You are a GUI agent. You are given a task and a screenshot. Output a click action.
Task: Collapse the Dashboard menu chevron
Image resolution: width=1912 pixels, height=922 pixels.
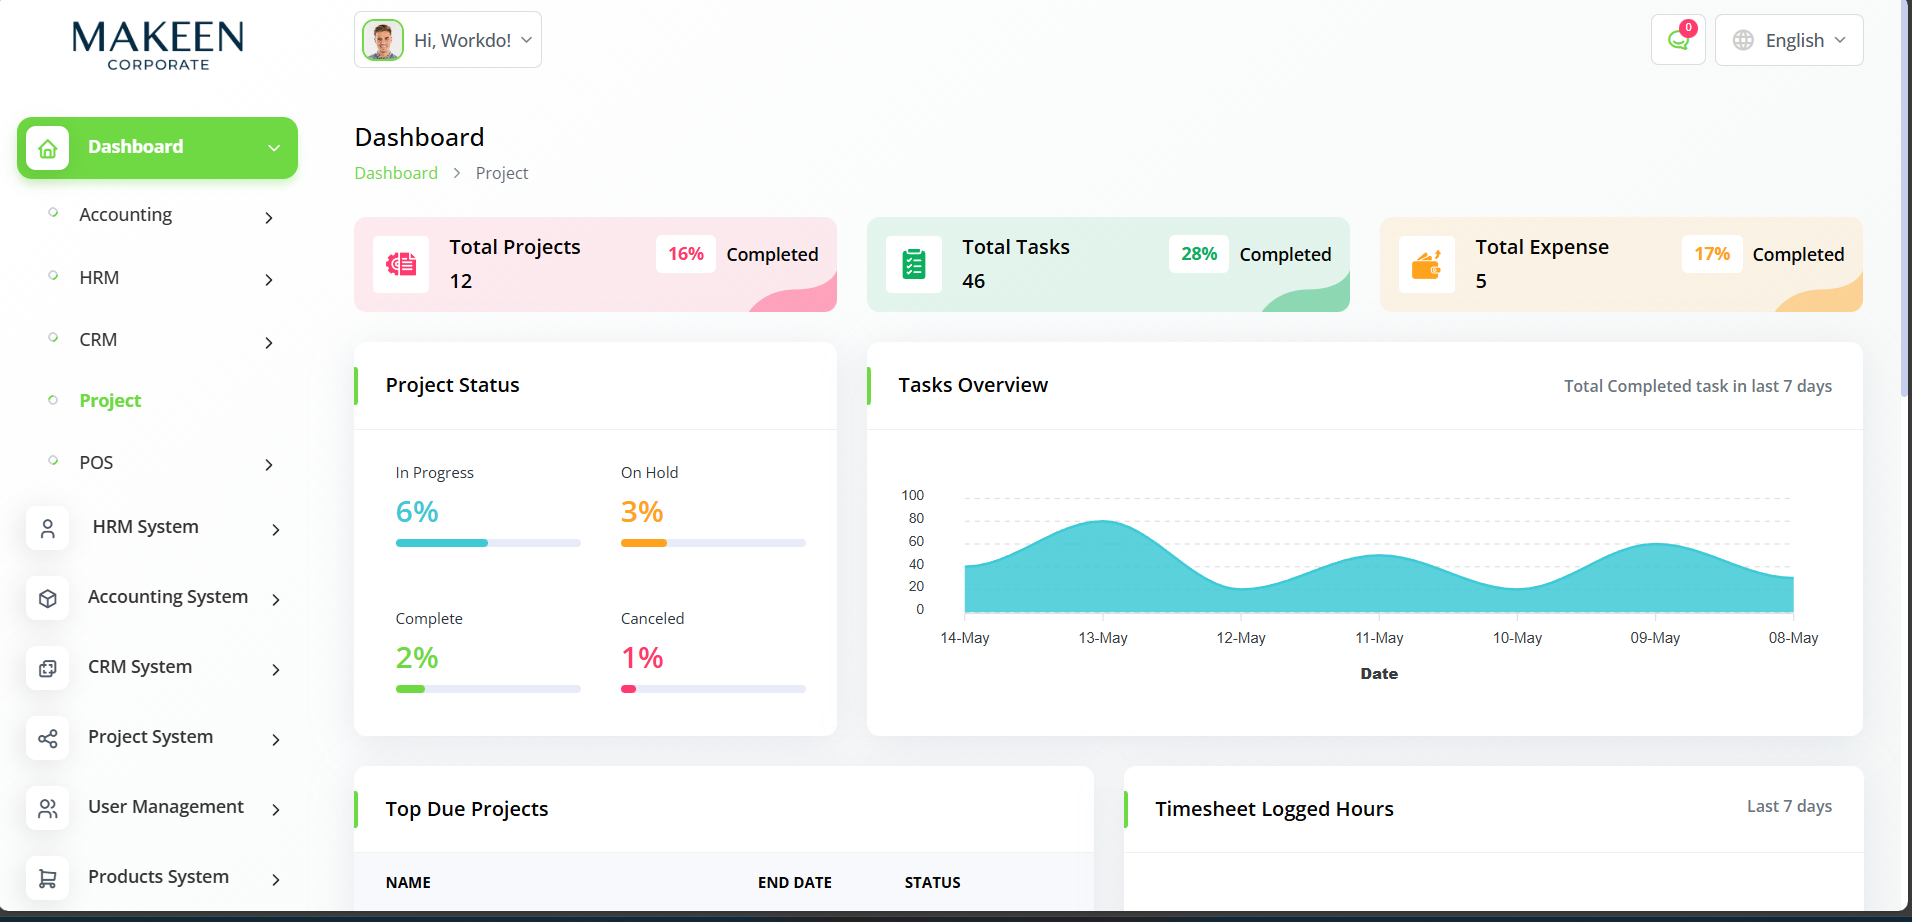(273, 148)
